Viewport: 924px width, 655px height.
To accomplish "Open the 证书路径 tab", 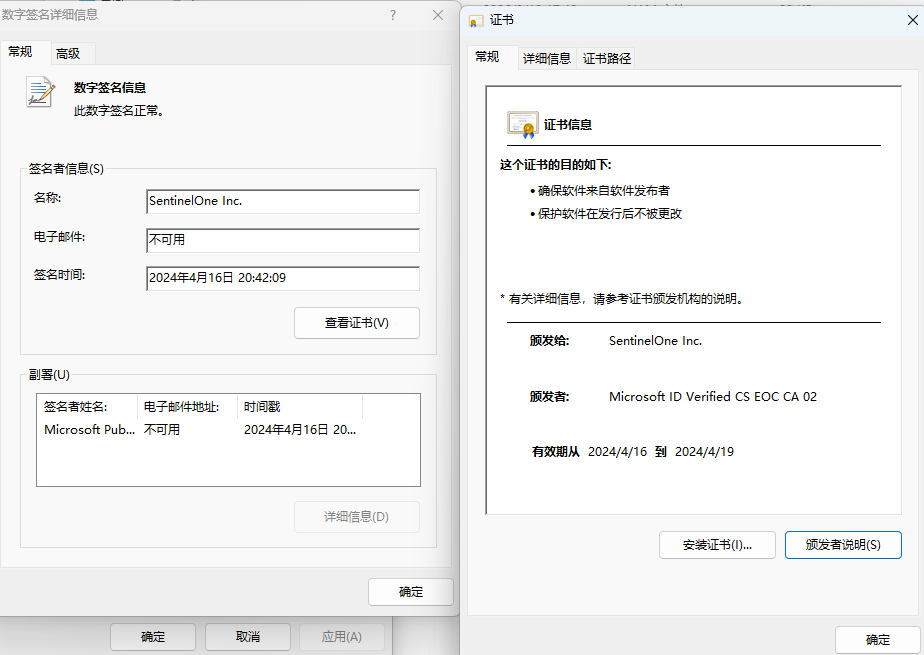I will 606,58.
